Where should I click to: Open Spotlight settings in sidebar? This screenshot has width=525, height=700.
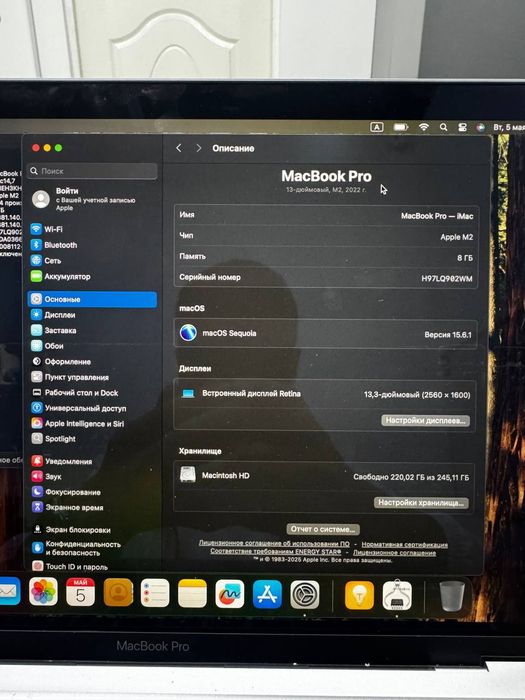point(60,439)
